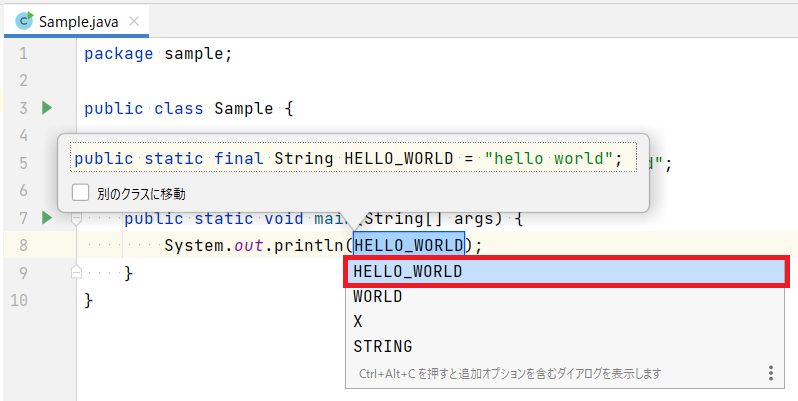Choose STRING name suggestion

coord(565,346)
